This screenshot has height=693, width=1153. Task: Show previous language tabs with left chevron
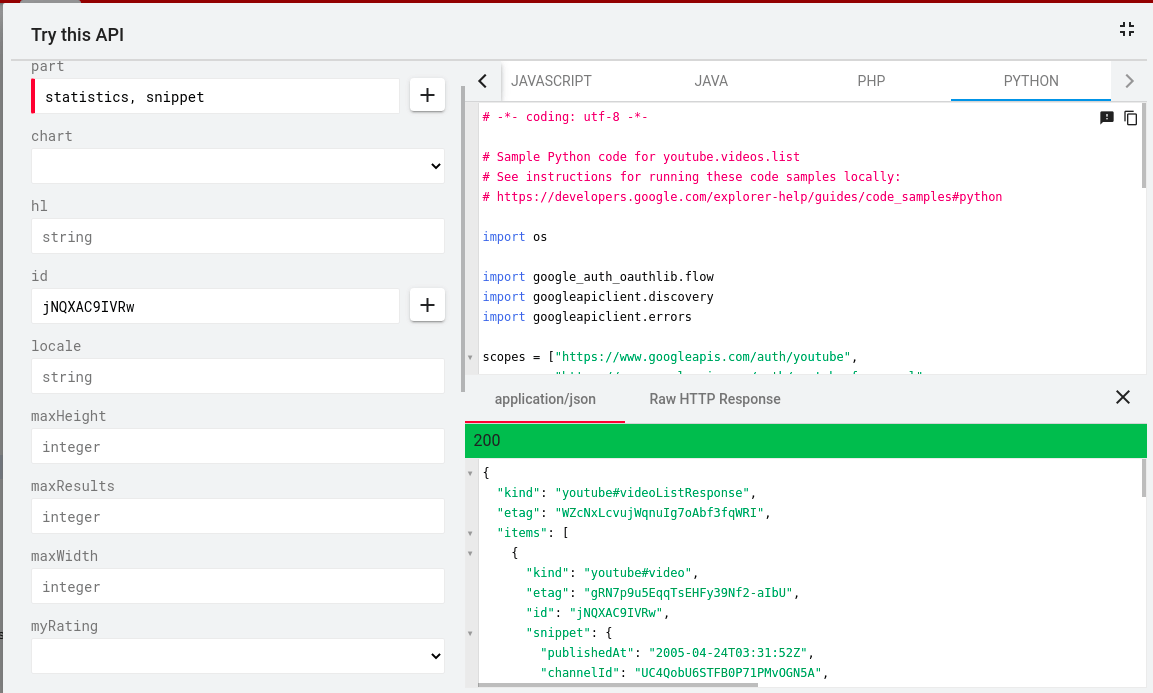click(482, 81)
